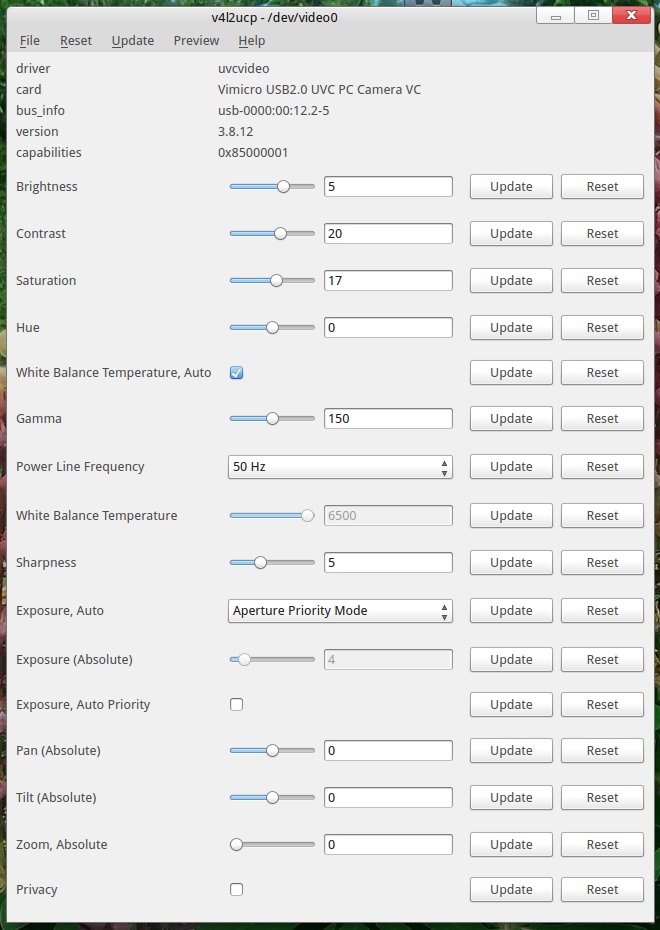Click Update button for Brightness
The width and height of the screenshot is (660, 930).
coord(511,187)
